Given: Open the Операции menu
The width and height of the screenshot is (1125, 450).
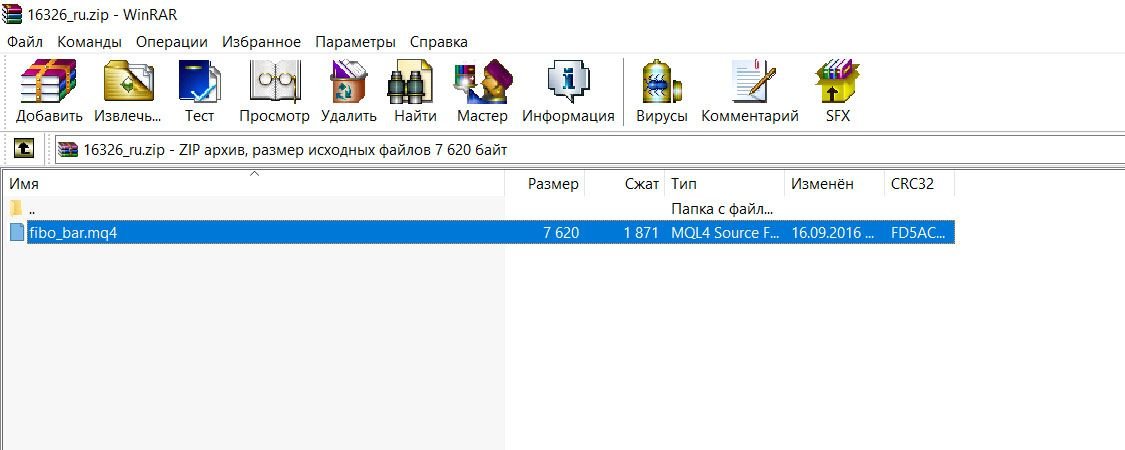Looking at the screenshot, I should tap(171, 42).
